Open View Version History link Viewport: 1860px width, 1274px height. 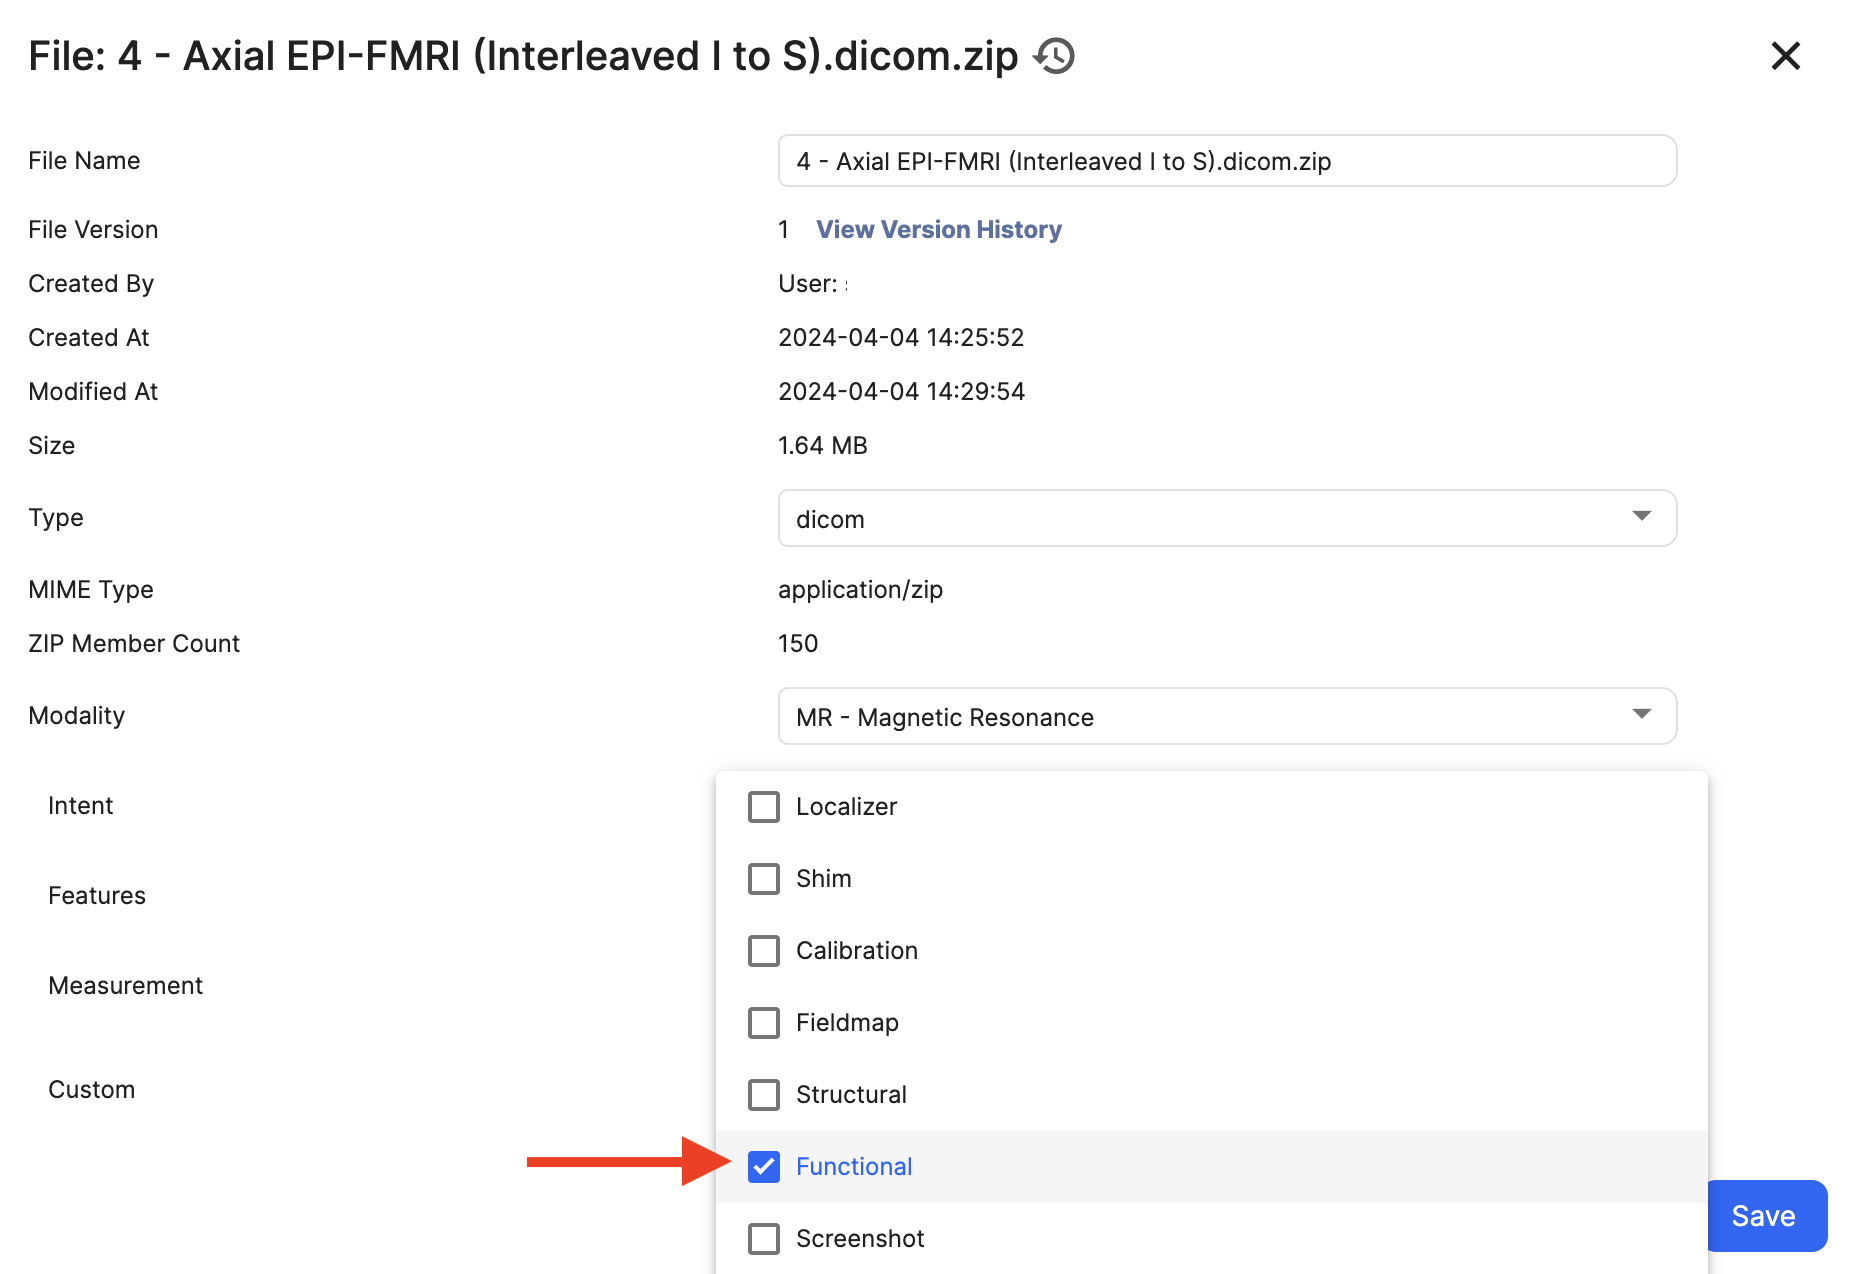(x=939, y=230)
